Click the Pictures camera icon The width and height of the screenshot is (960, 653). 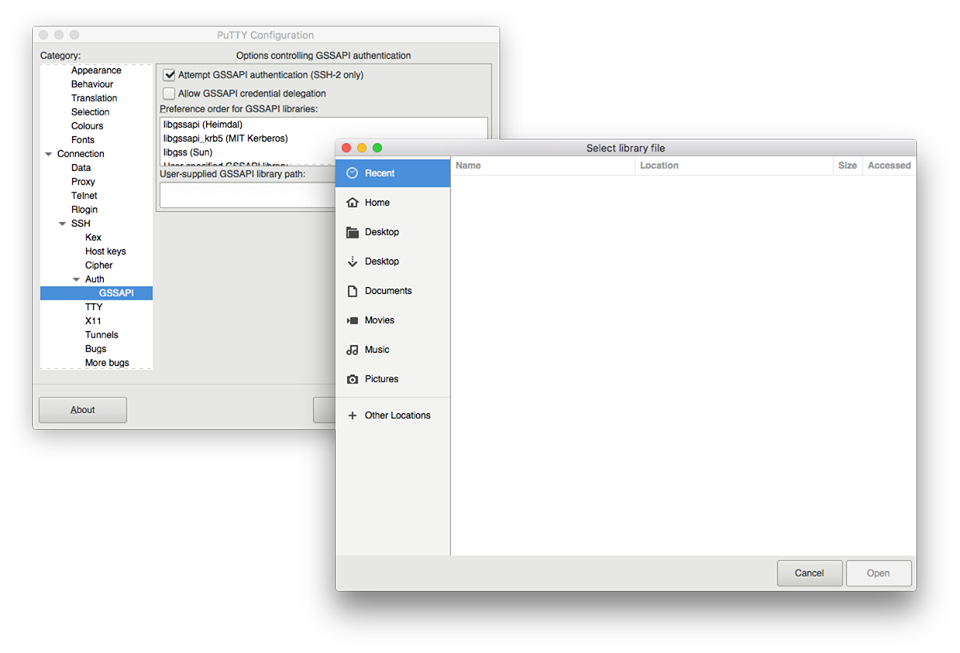352,379
